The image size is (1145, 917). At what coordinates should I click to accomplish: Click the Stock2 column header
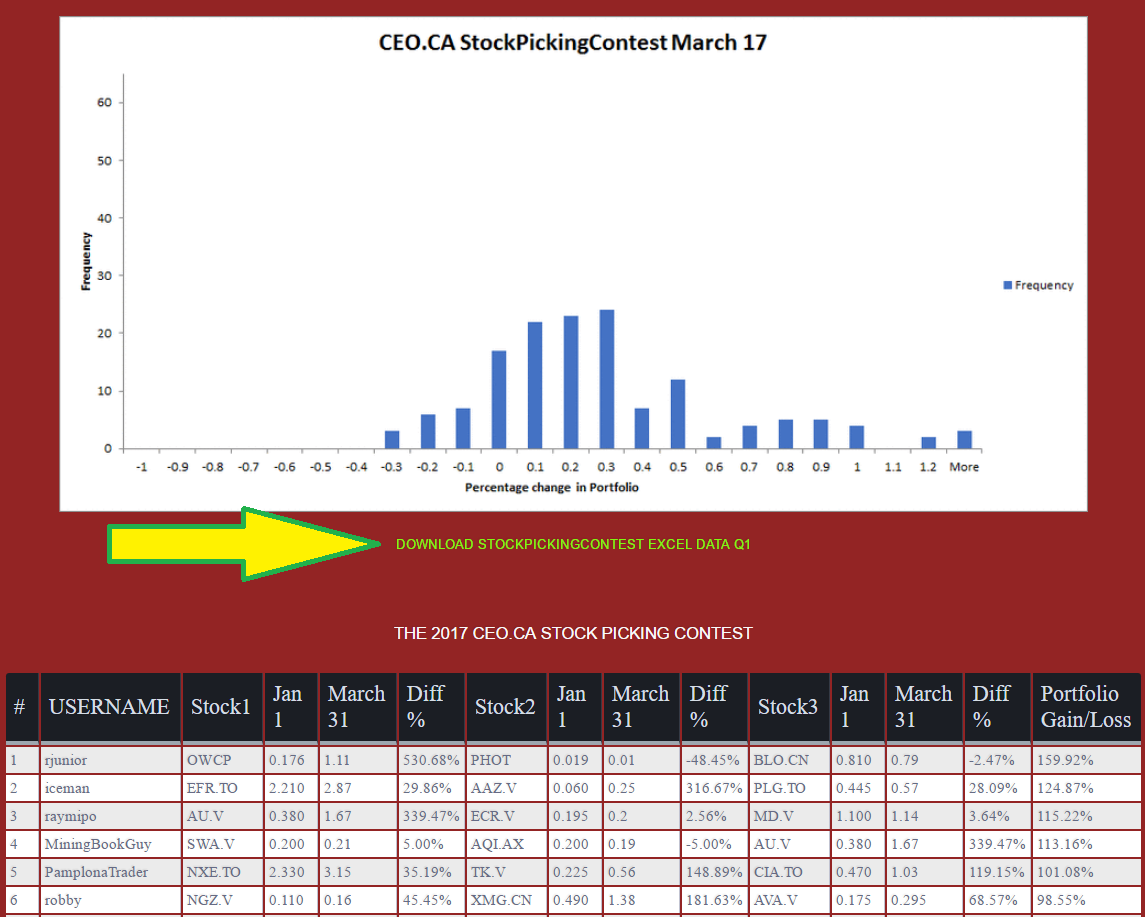tap(506, 707)
